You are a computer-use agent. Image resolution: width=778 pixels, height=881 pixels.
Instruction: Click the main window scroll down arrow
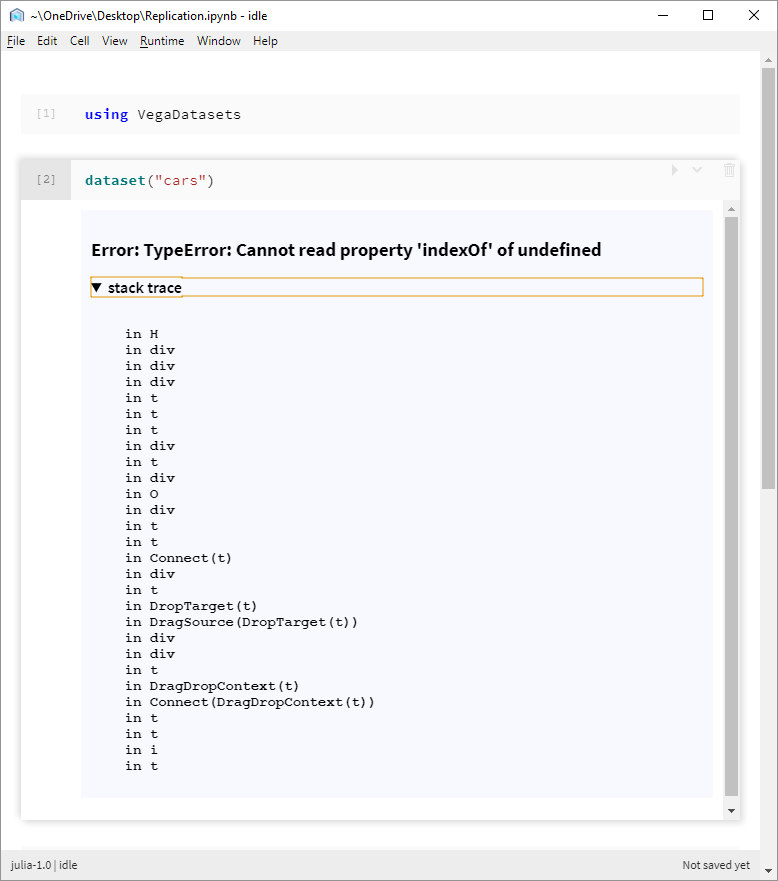pos(768,871)
